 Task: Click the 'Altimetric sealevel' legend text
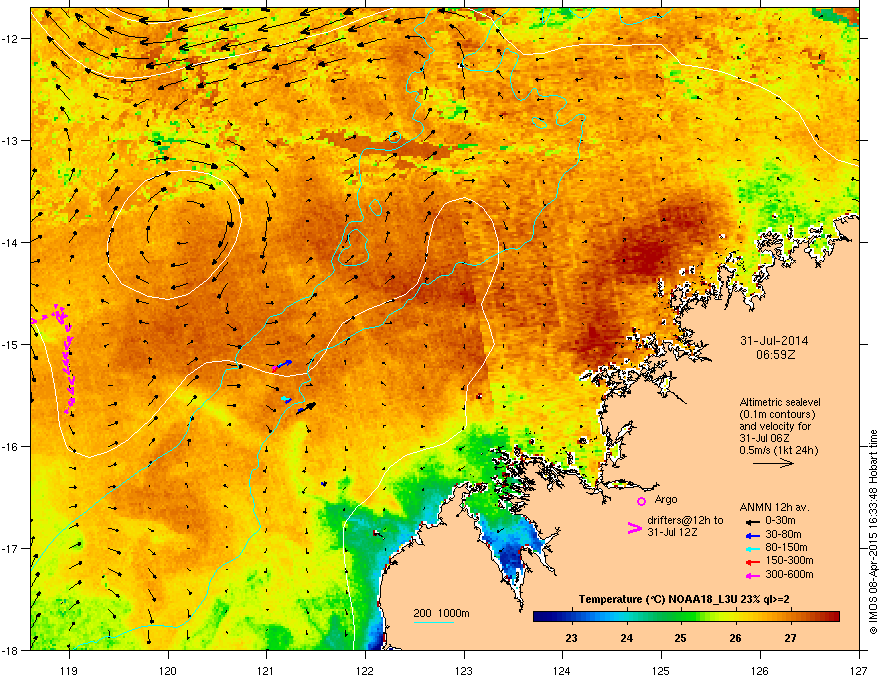tap(780, 402)
